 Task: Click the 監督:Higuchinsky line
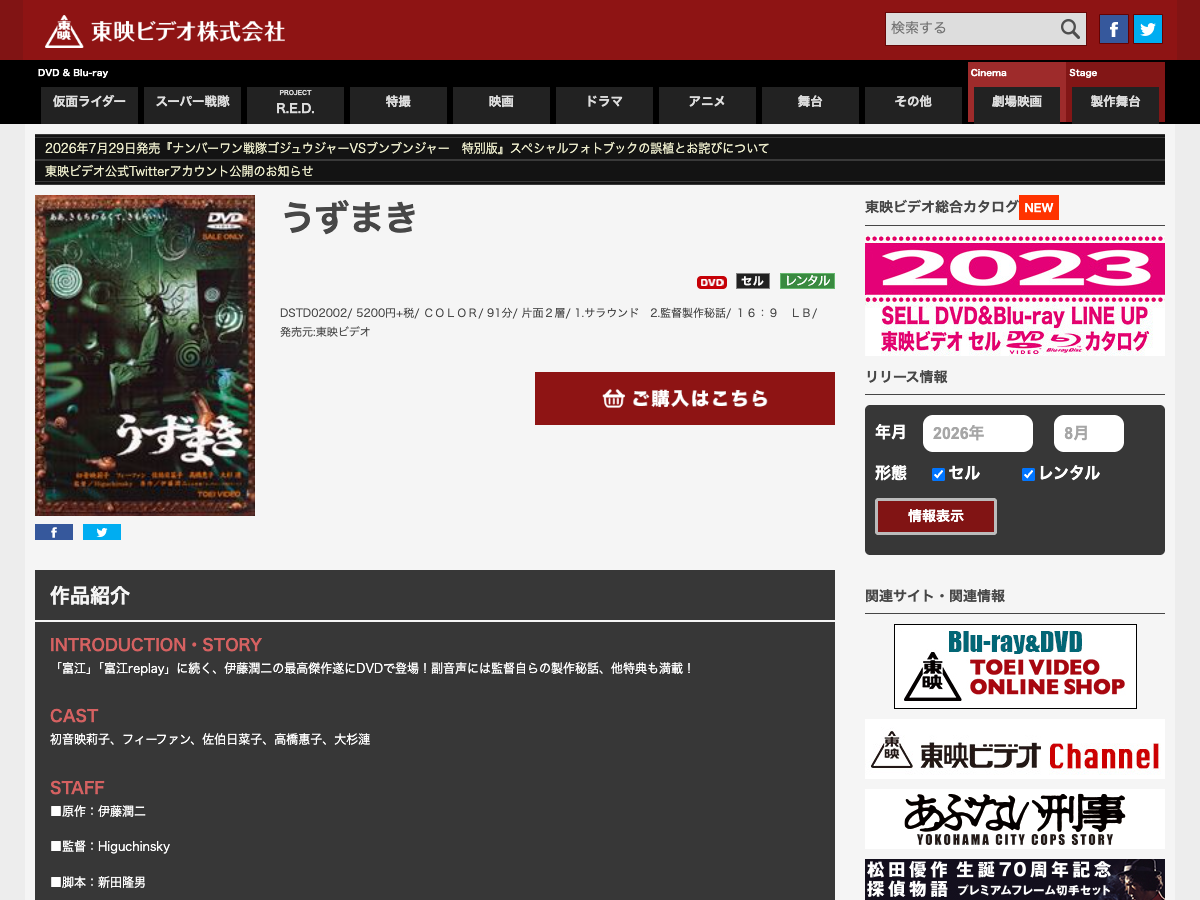tap(110, 846)
